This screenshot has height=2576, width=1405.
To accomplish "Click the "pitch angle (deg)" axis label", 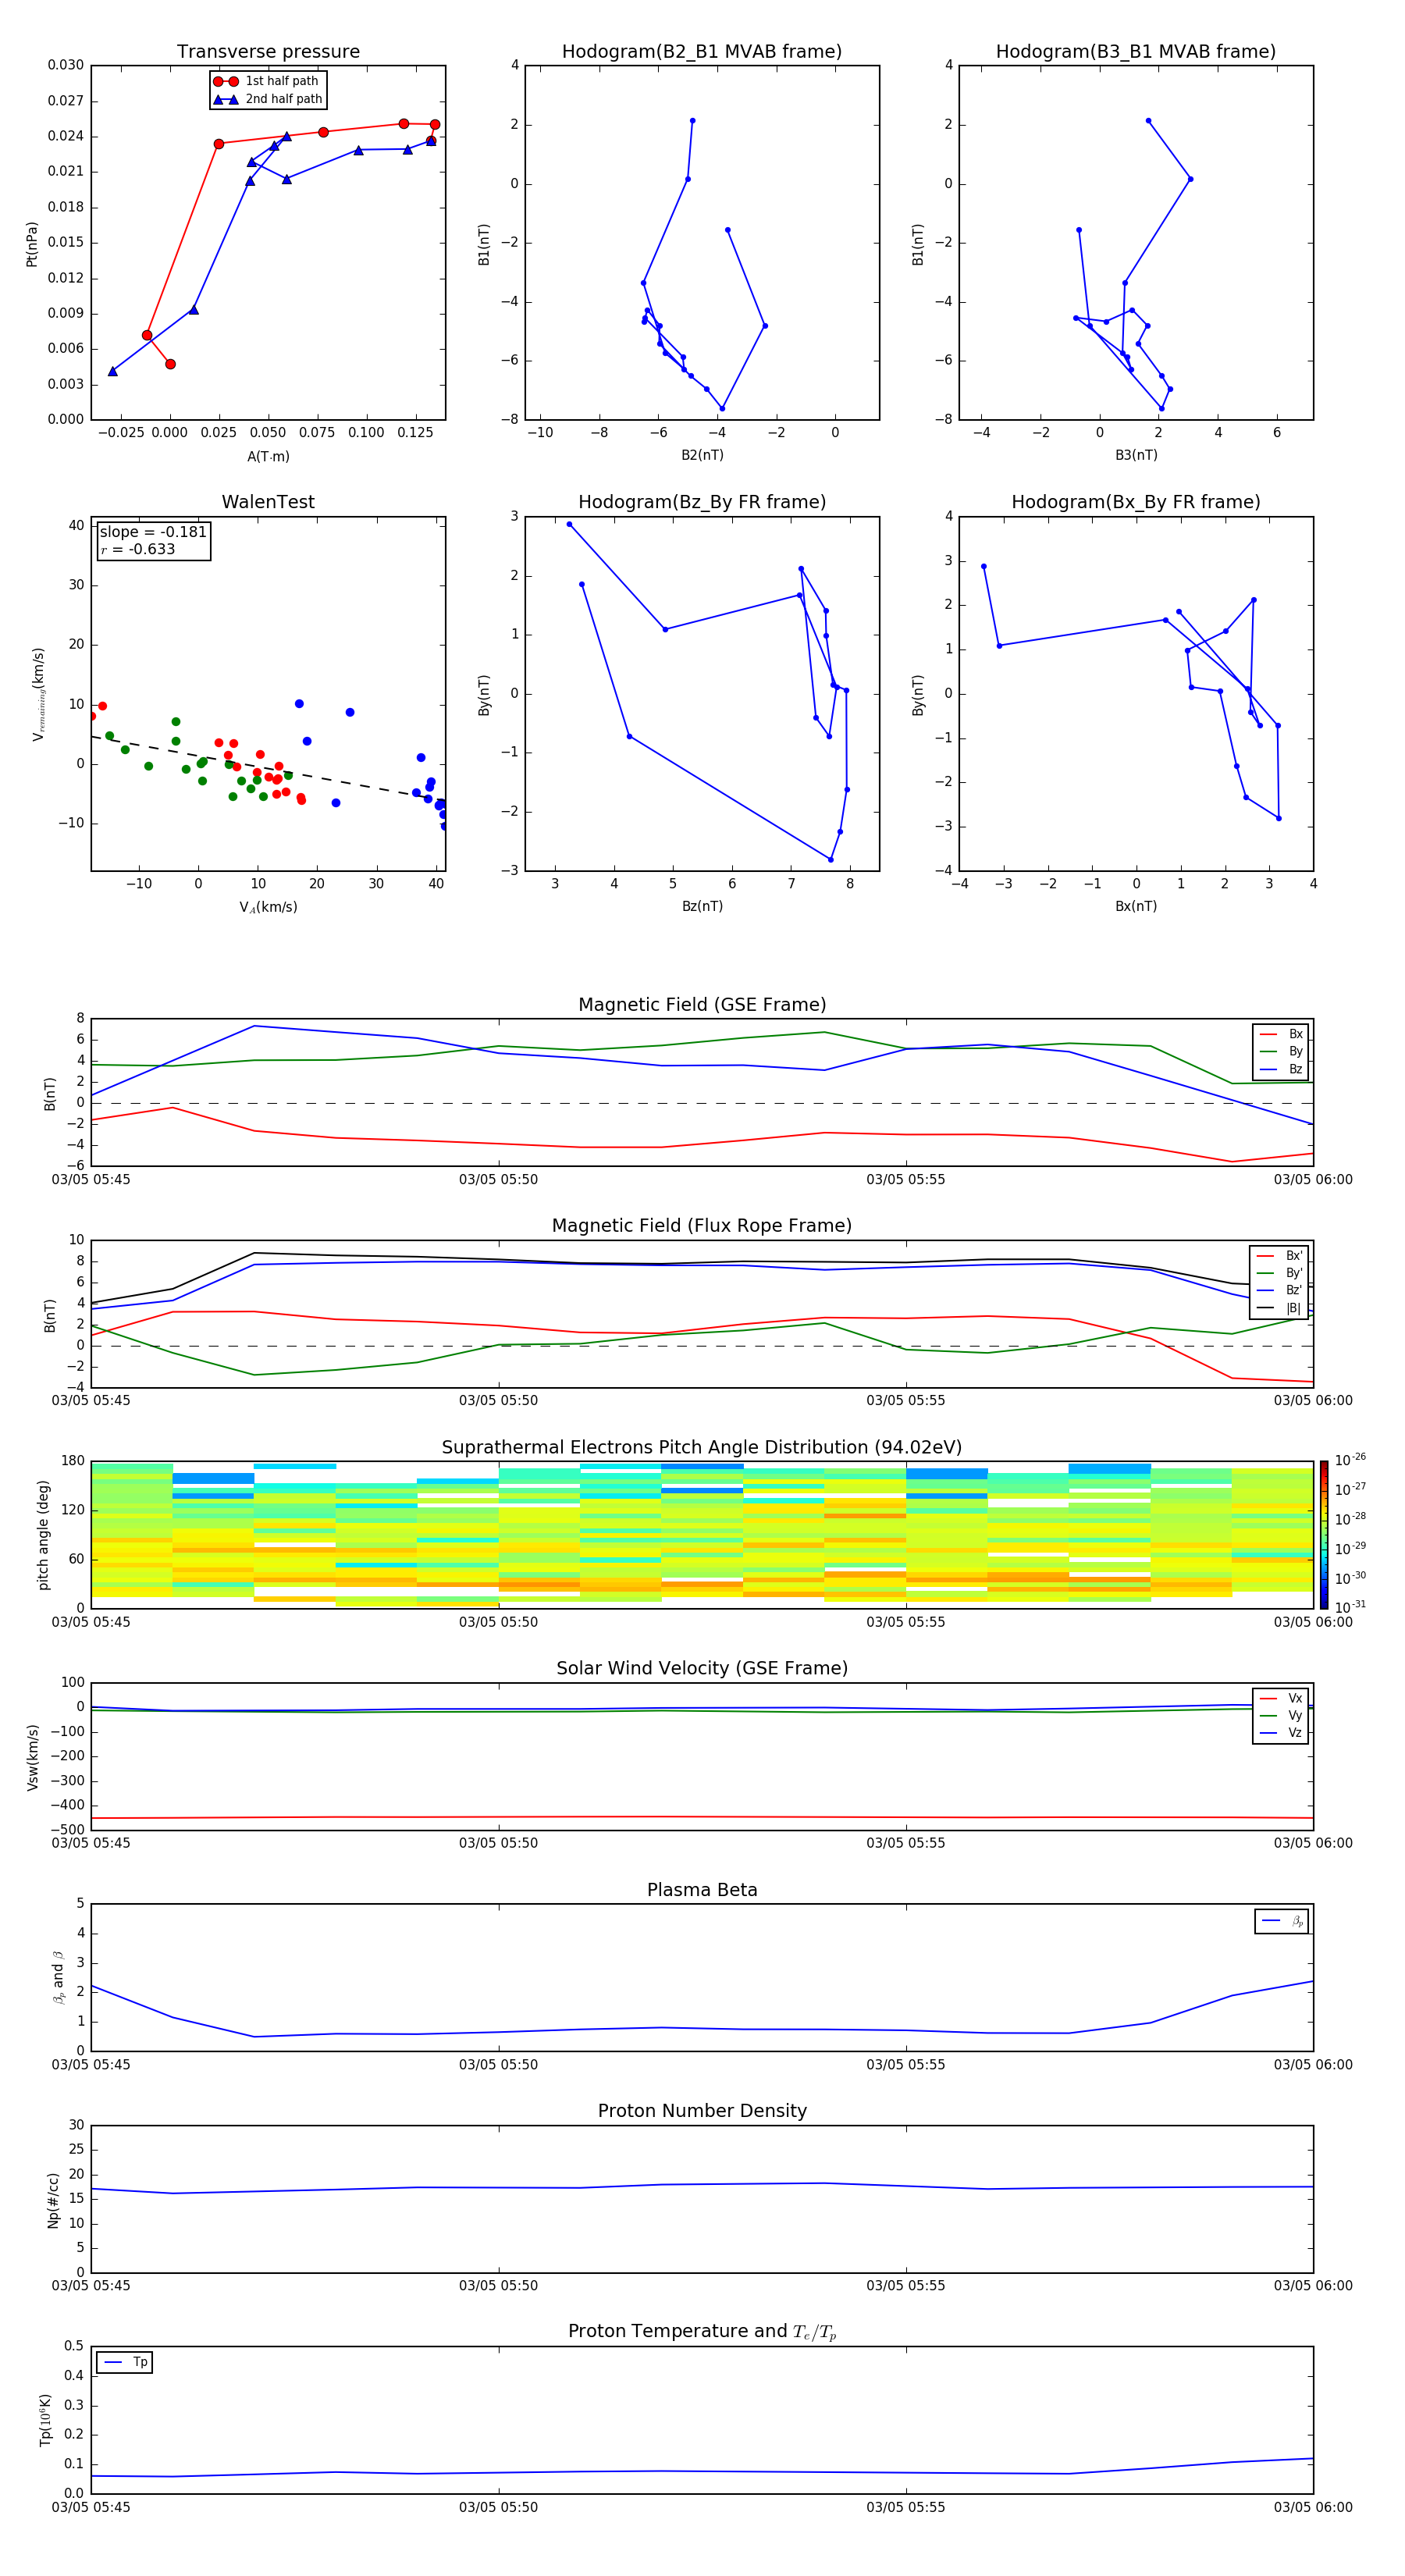I will (x=43, y=1535).
